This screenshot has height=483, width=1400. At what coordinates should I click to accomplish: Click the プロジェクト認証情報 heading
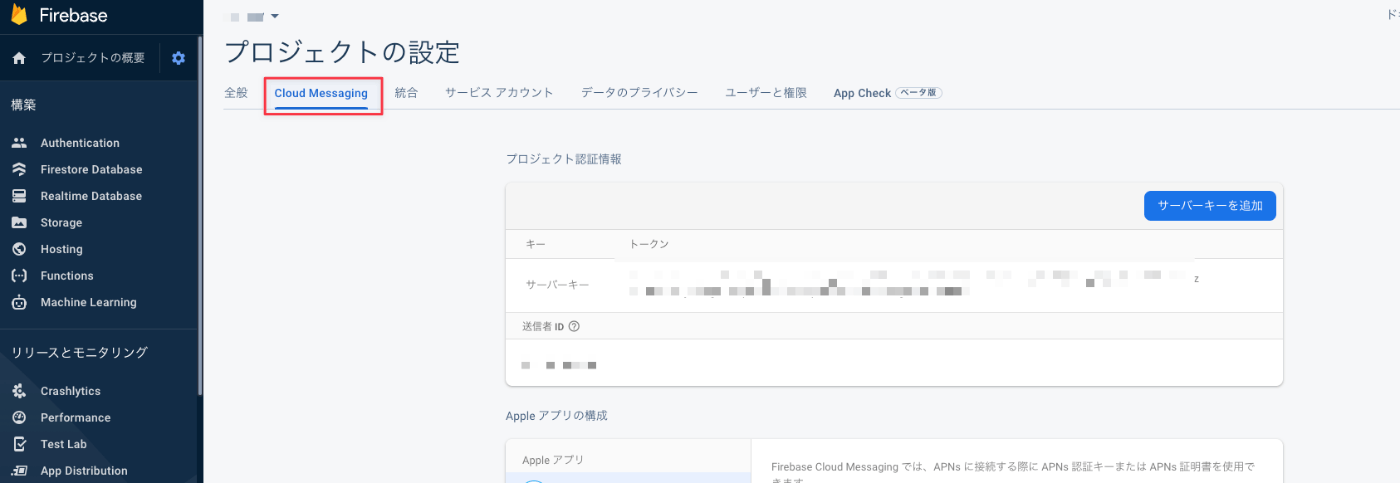(x=564, y=159)
